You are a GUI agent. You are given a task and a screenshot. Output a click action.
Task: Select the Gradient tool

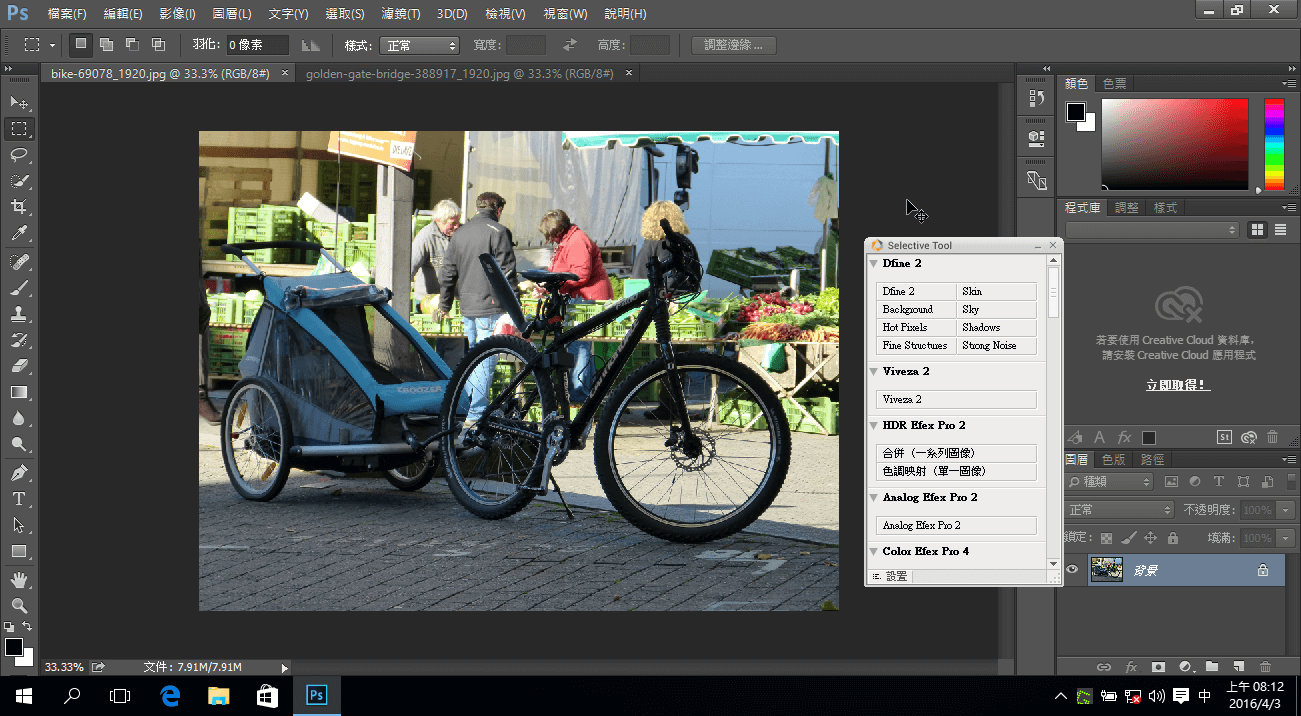point(20,392)
